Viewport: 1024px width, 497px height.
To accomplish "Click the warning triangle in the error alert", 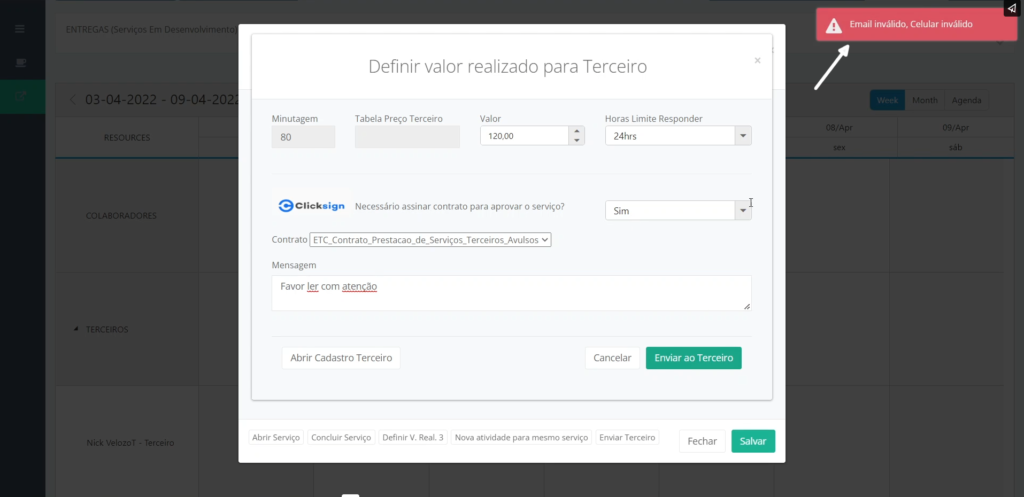I will [x=833, y=26].
